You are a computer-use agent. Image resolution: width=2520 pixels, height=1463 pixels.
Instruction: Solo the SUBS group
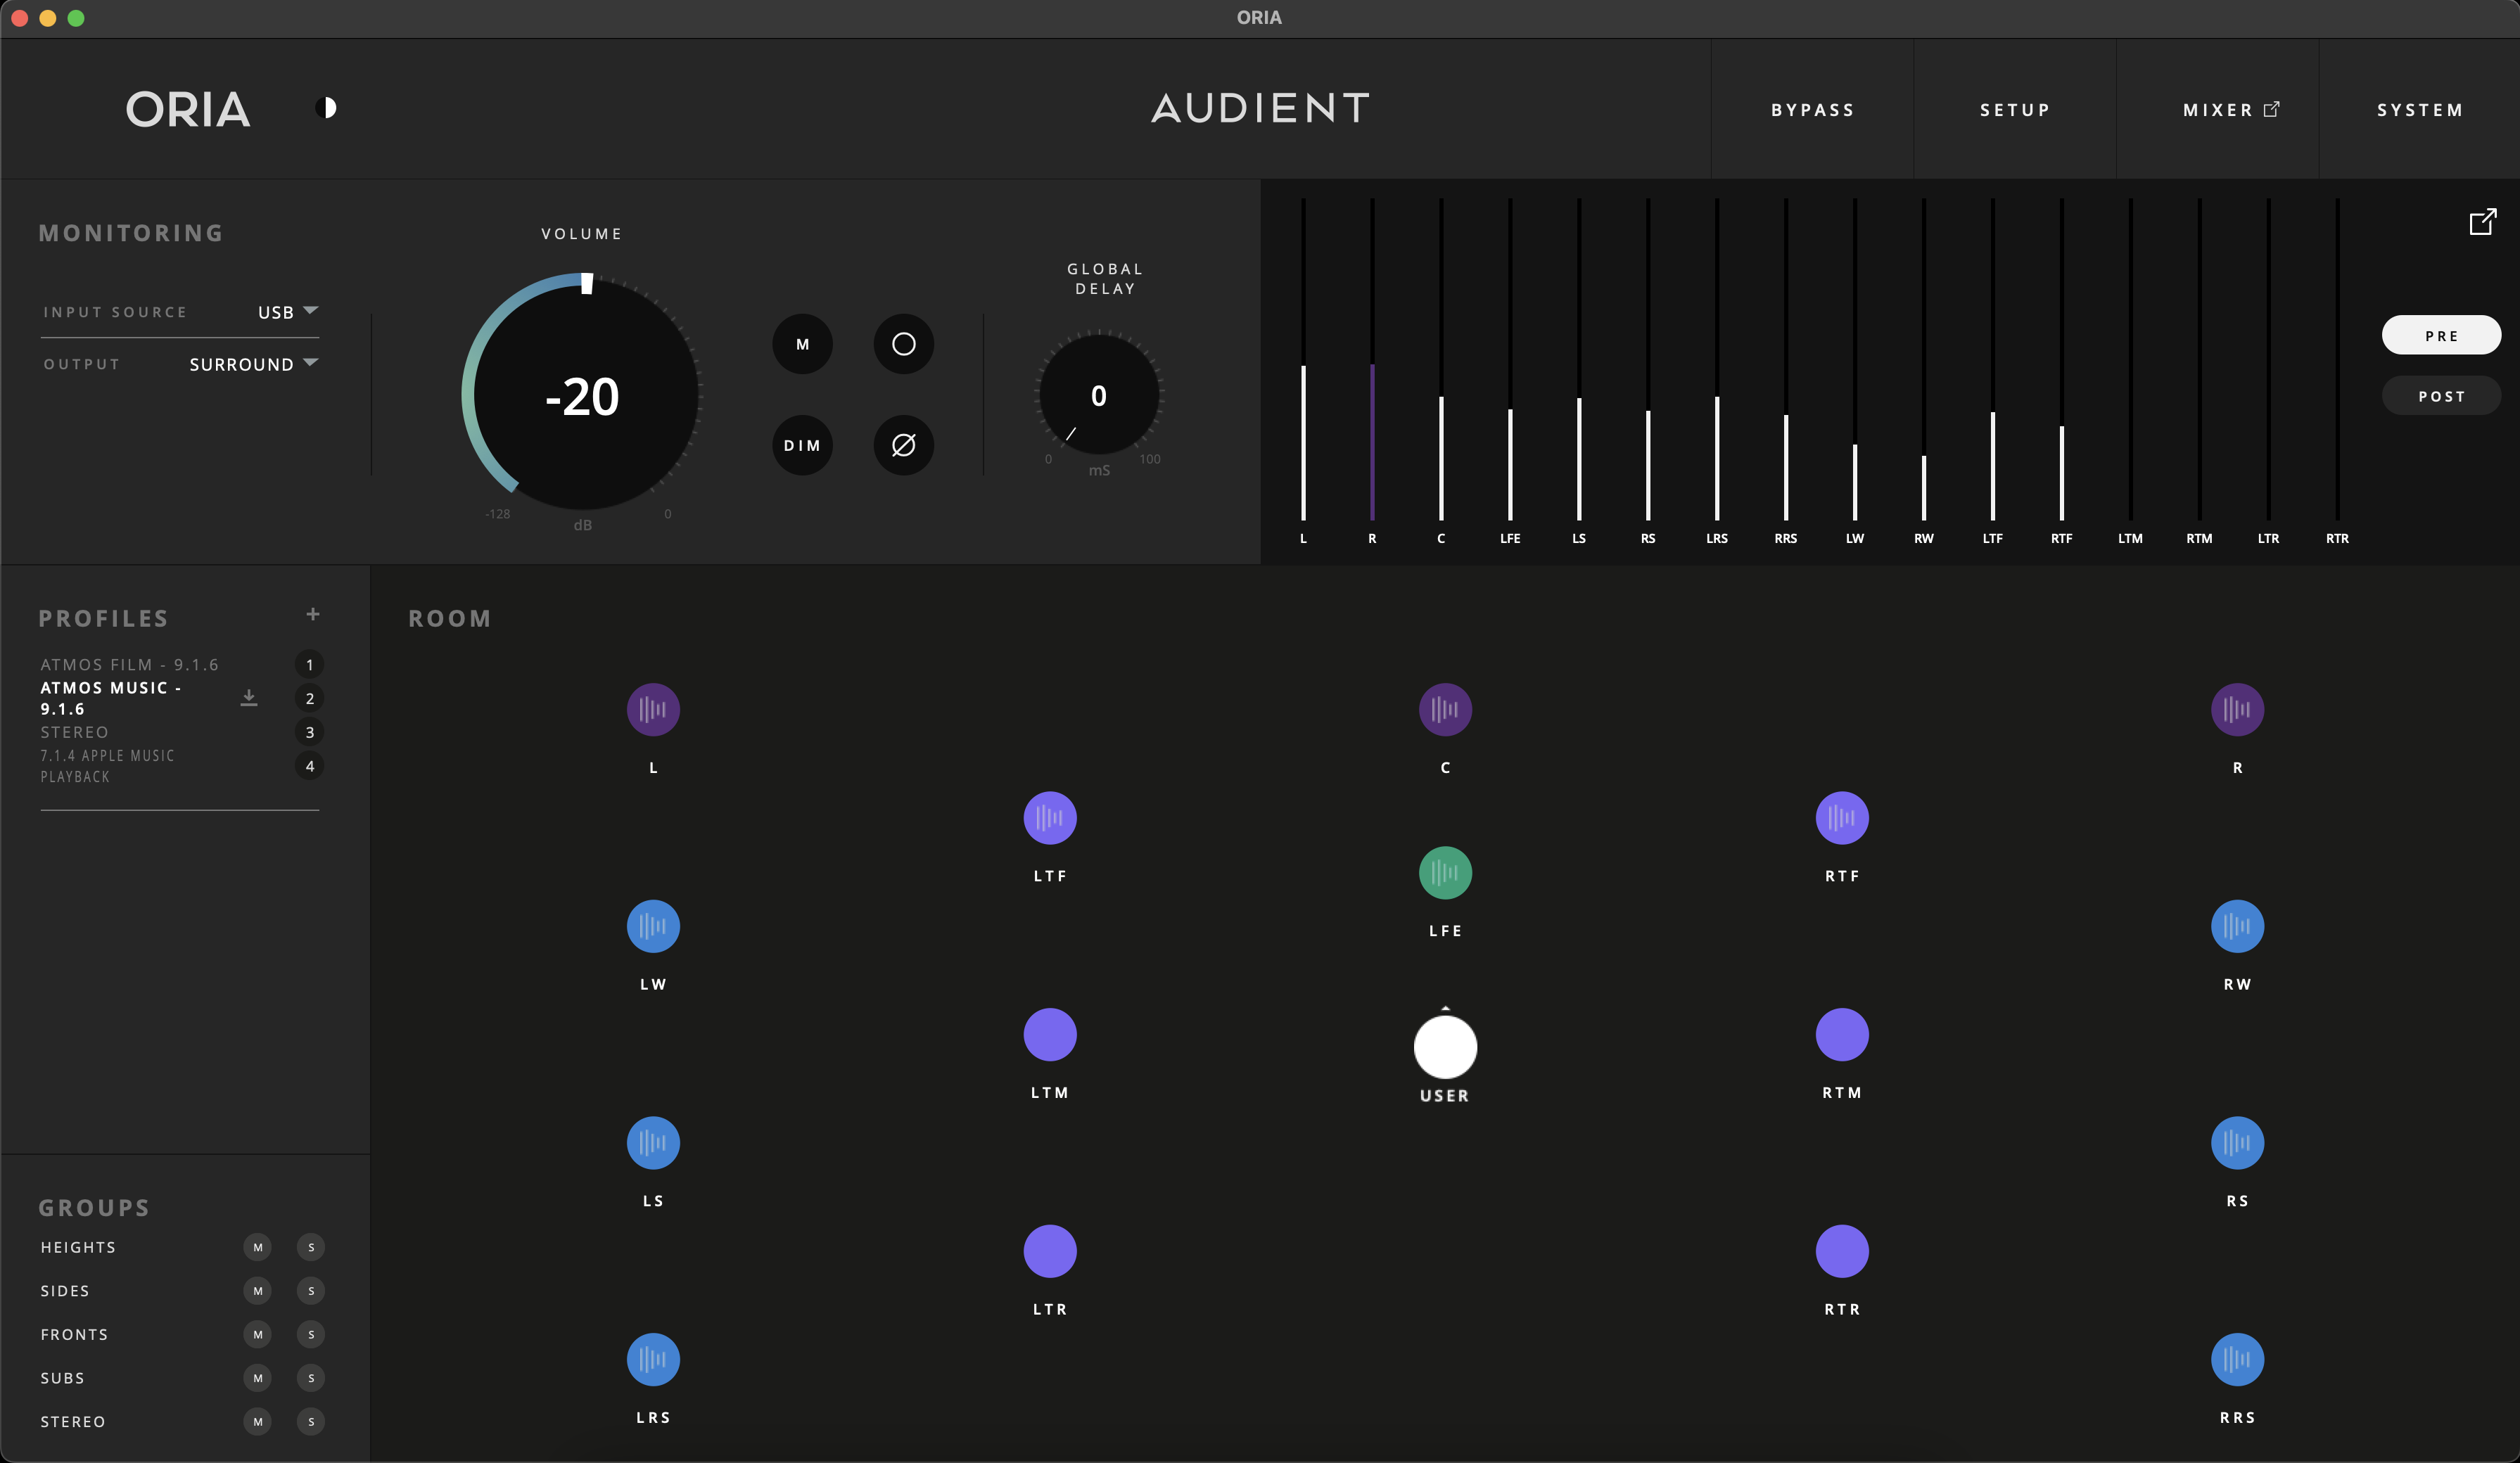[x=311, y=1378]
